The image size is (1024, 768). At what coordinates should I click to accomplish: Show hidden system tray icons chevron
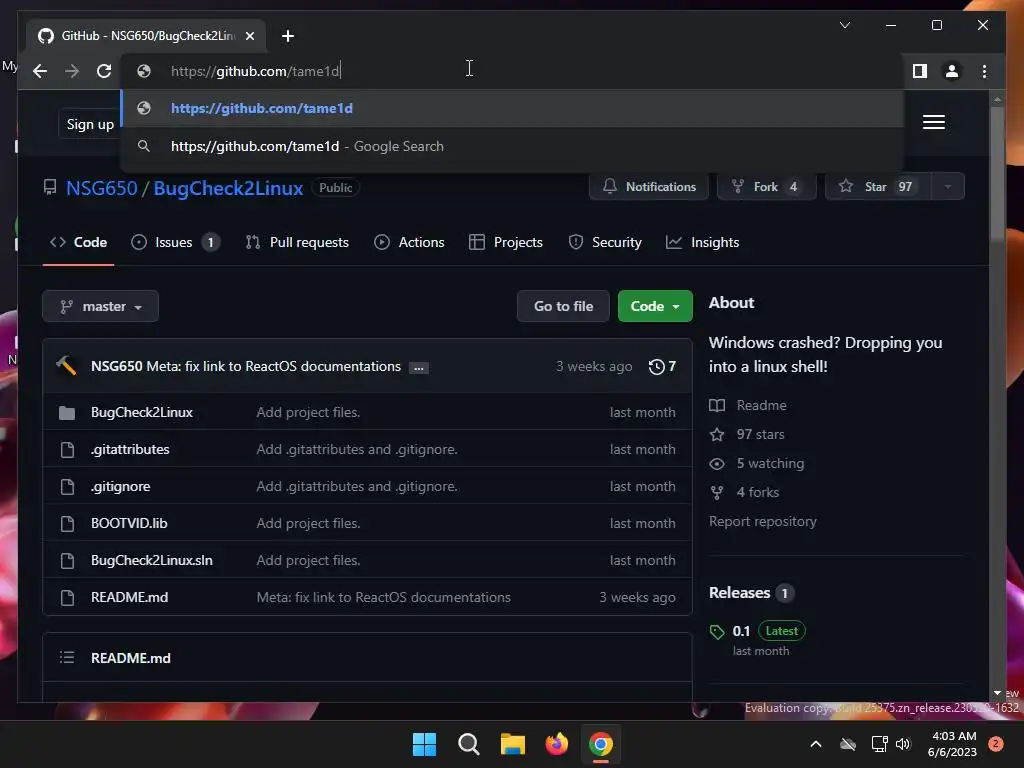[816, 744]
